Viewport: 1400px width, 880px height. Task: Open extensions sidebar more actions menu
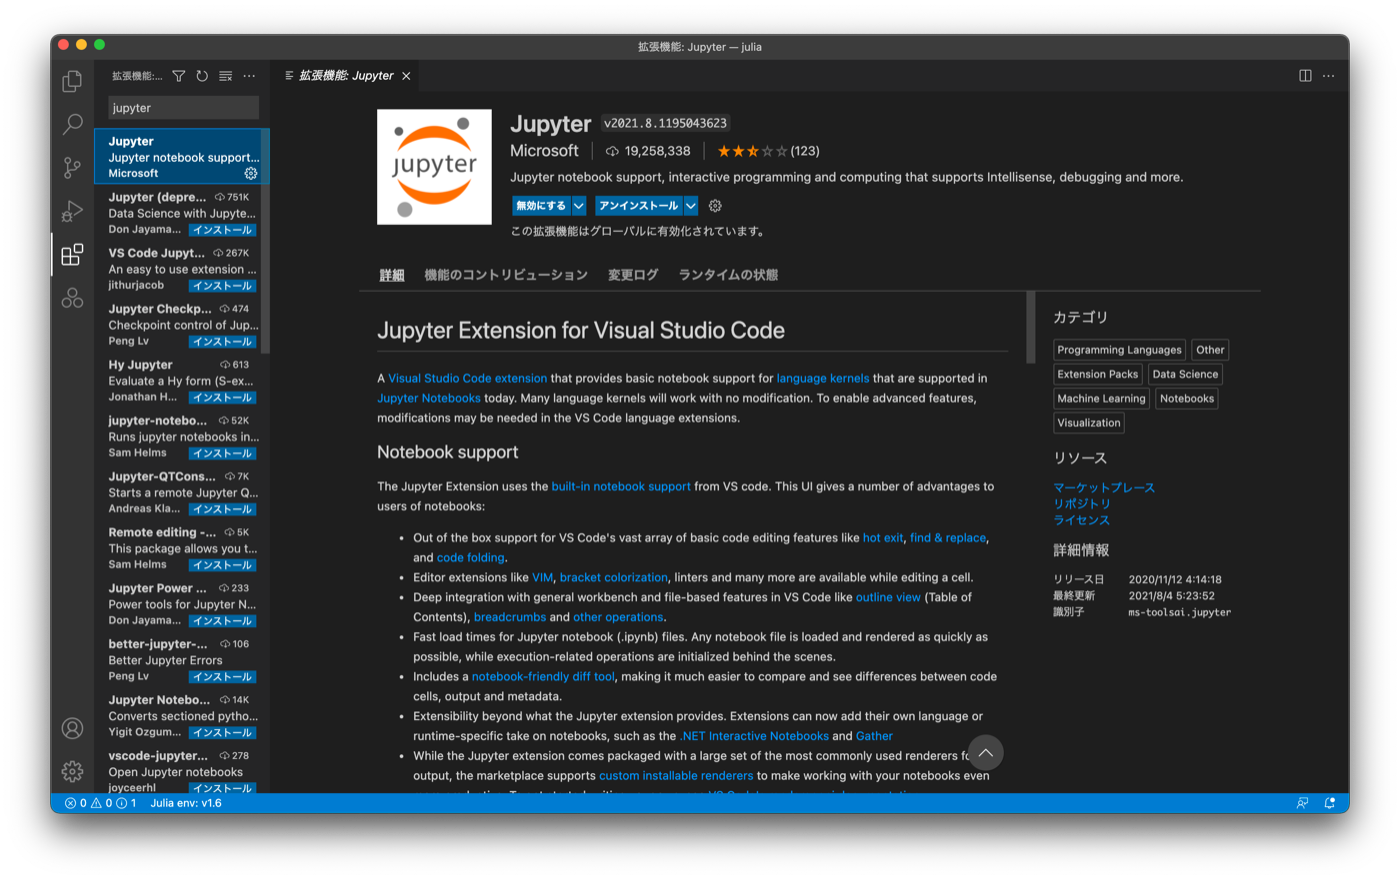(x=249, y=76)
